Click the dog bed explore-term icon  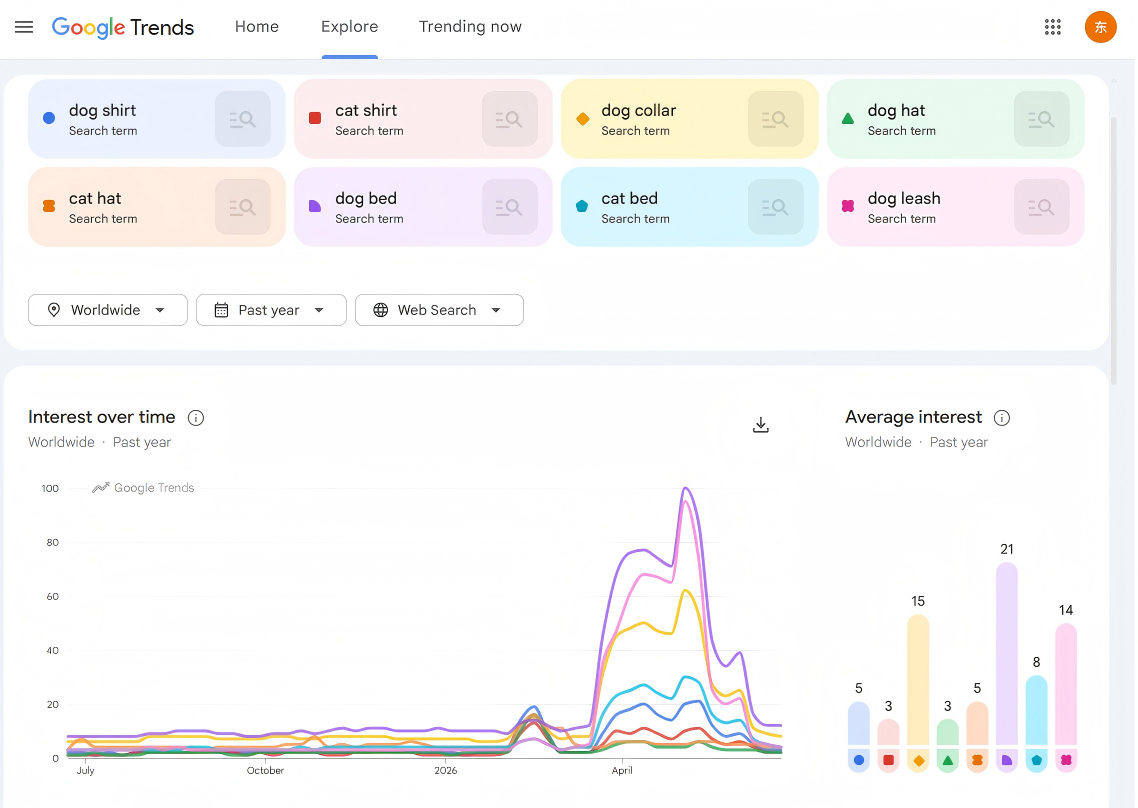coord(509,207)
